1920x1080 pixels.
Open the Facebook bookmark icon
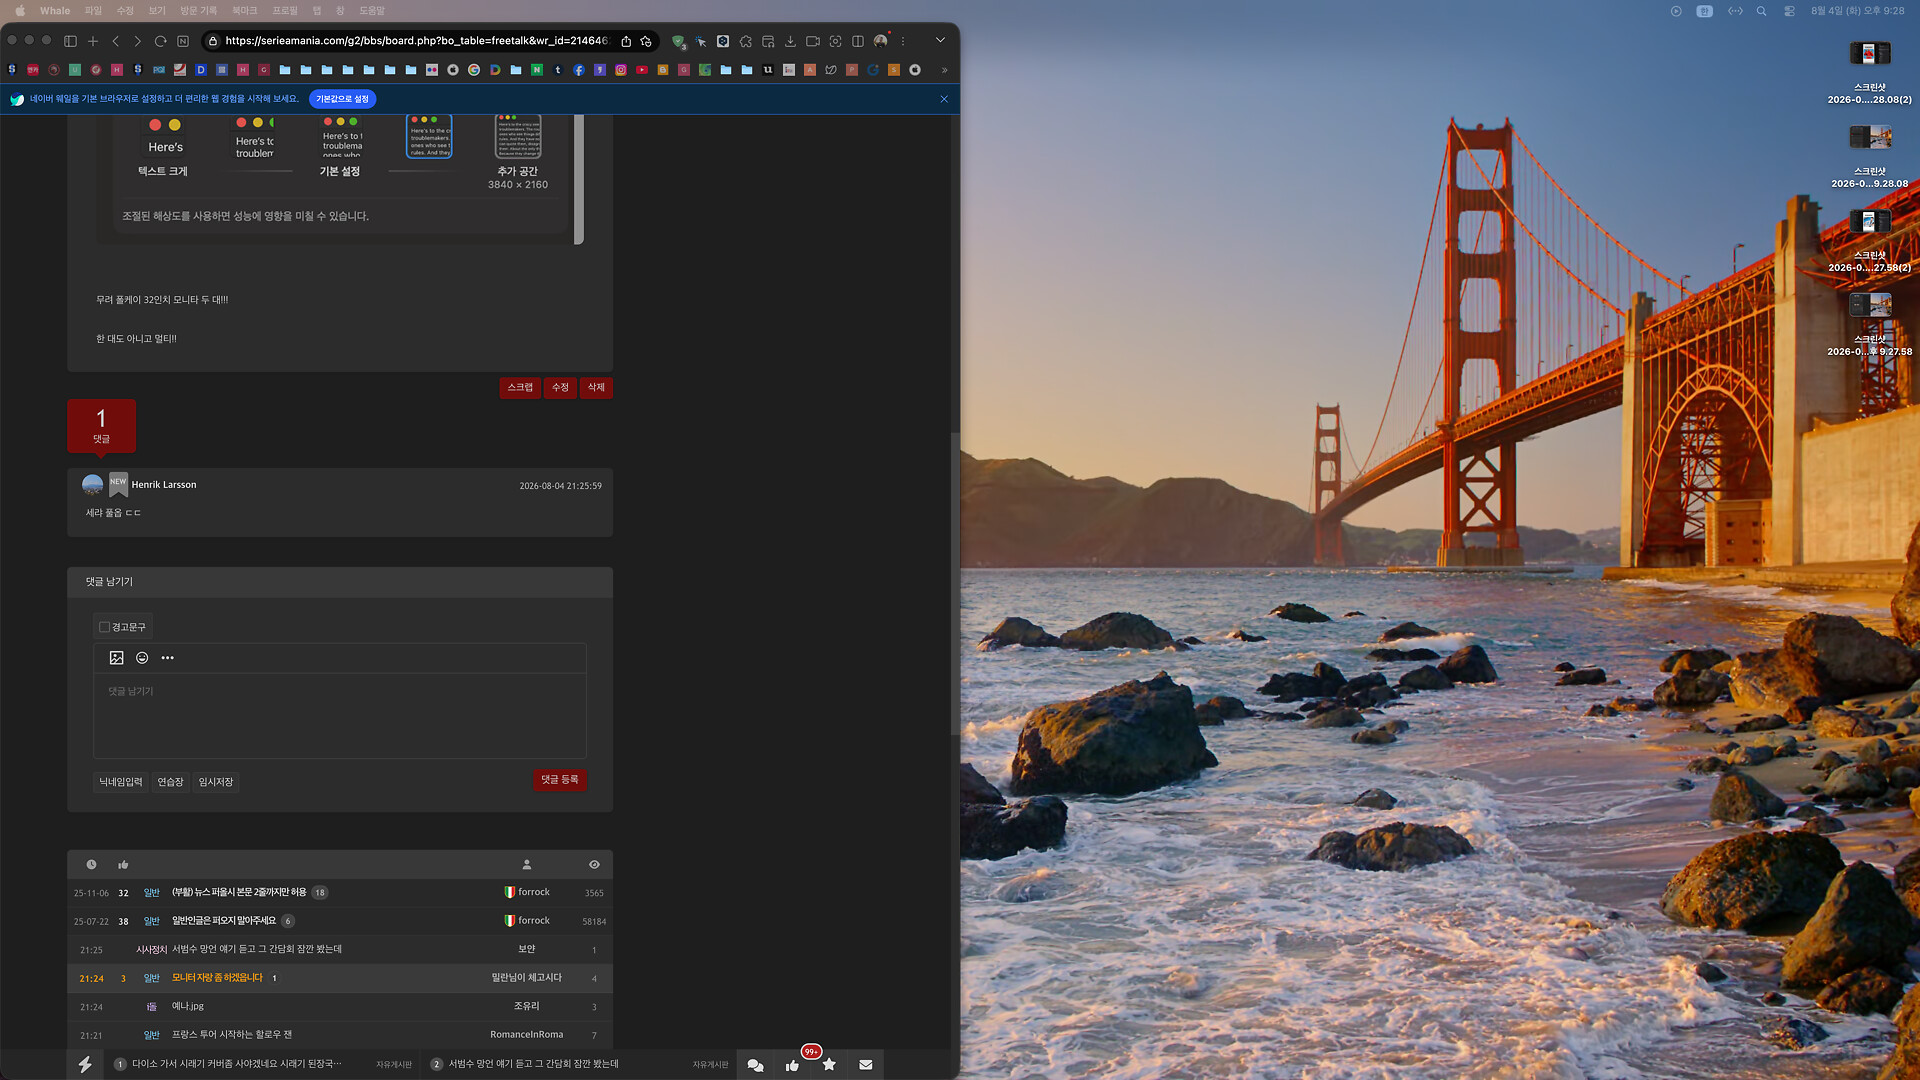click(x=579, y=70)
